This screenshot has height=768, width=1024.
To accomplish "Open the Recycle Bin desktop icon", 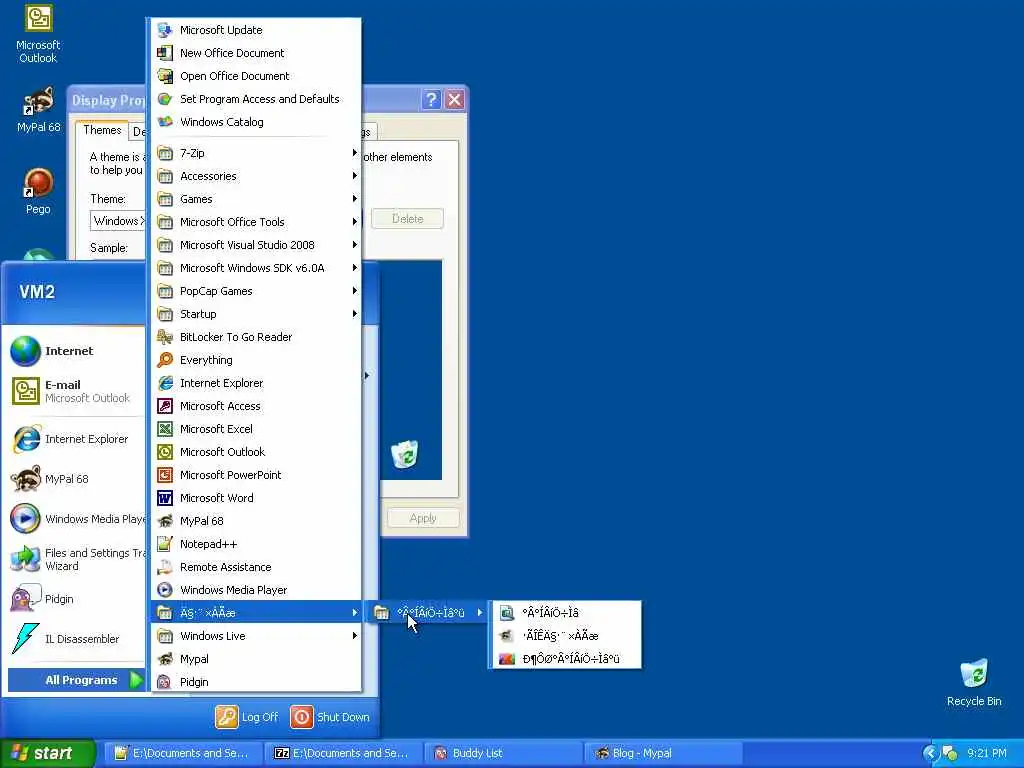I will (x=974, y=682).
